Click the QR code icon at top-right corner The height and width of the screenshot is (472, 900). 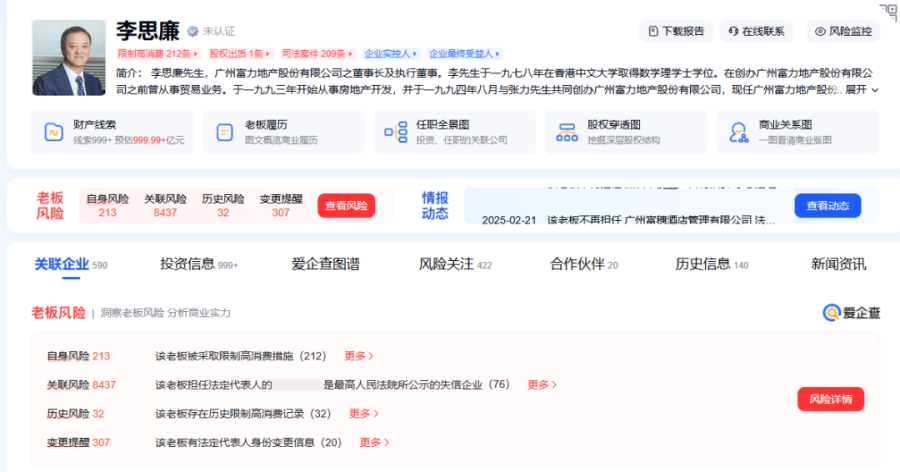click(889, 12)
